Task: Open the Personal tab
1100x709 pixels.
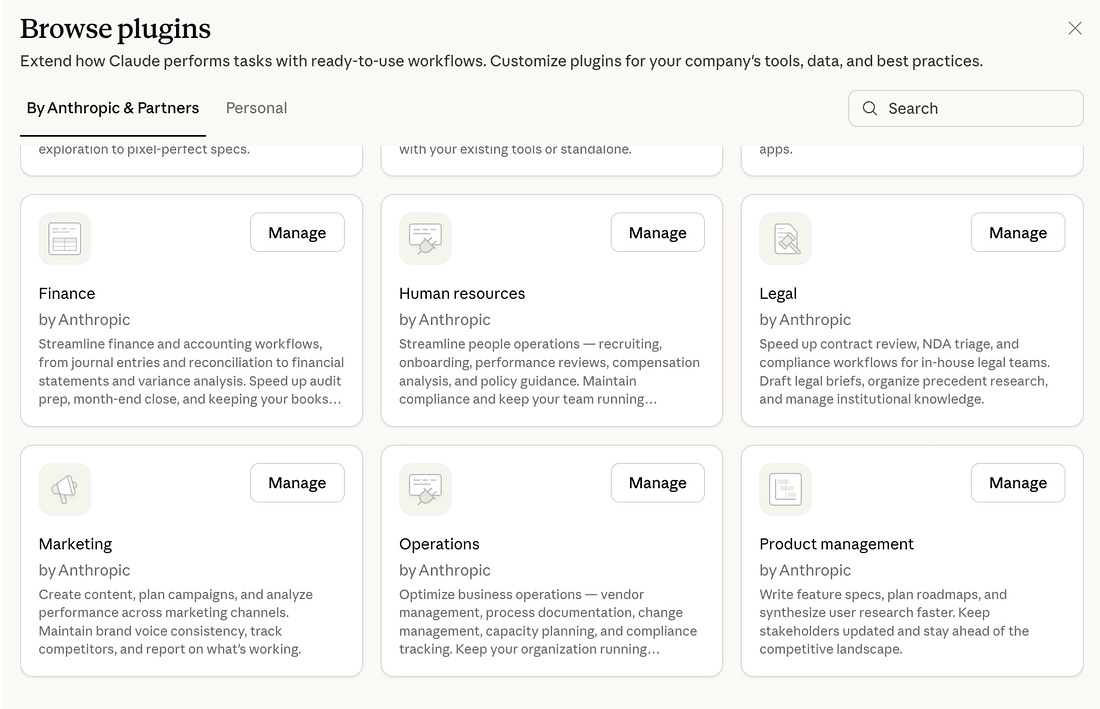Action: 256,108
